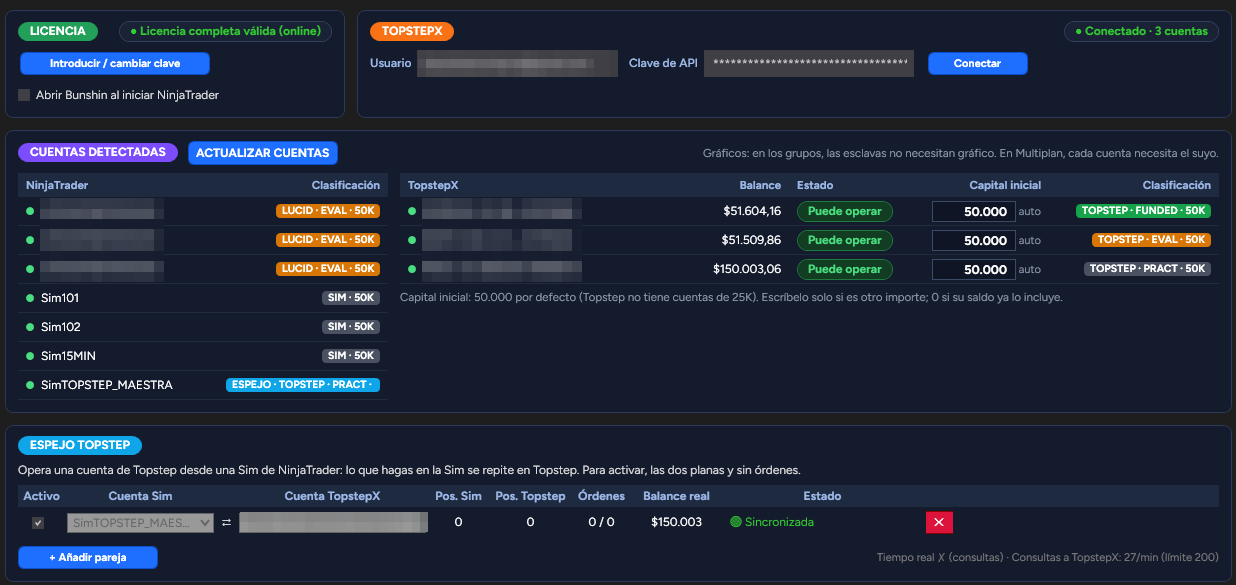Edit Capital inicial for the $51.604,16 account
The image size is (1236, 585).
click(x=973, y=211)
